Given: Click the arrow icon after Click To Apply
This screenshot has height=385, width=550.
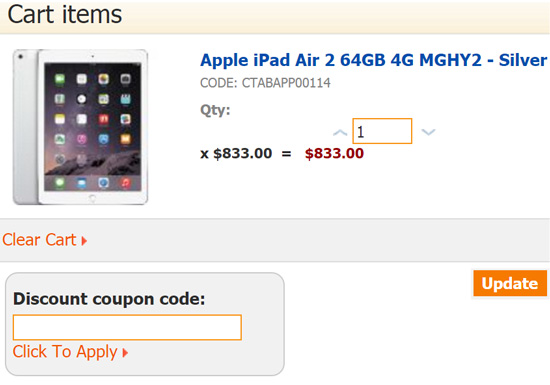Looking at the screenshot, I should [125, 352].
